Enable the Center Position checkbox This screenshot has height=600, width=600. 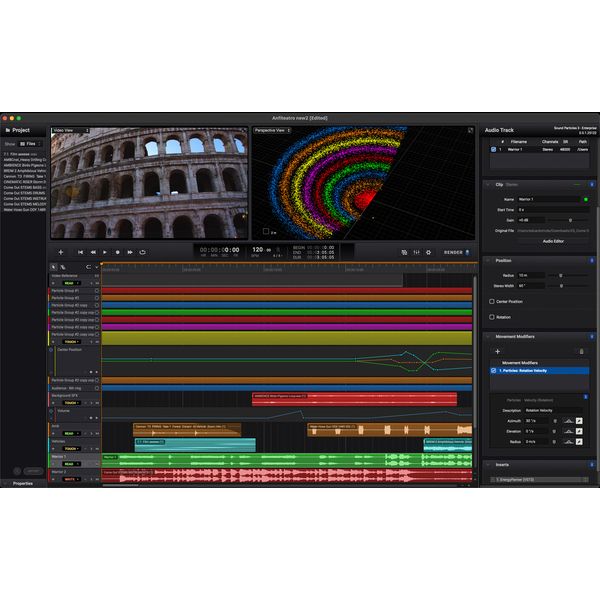pyautogui.click(x=492, y=302)
